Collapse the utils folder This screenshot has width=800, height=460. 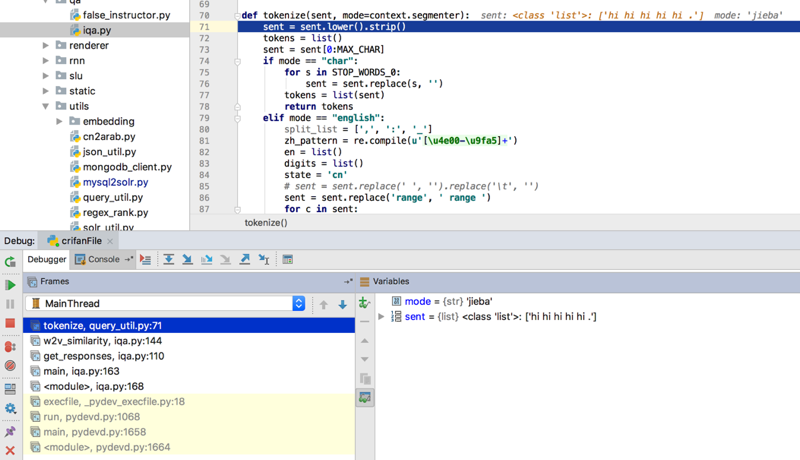click(x=46, y=106)
